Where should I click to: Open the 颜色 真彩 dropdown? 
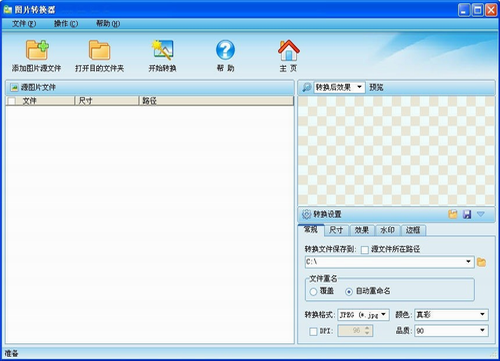(x=451, y=315)
